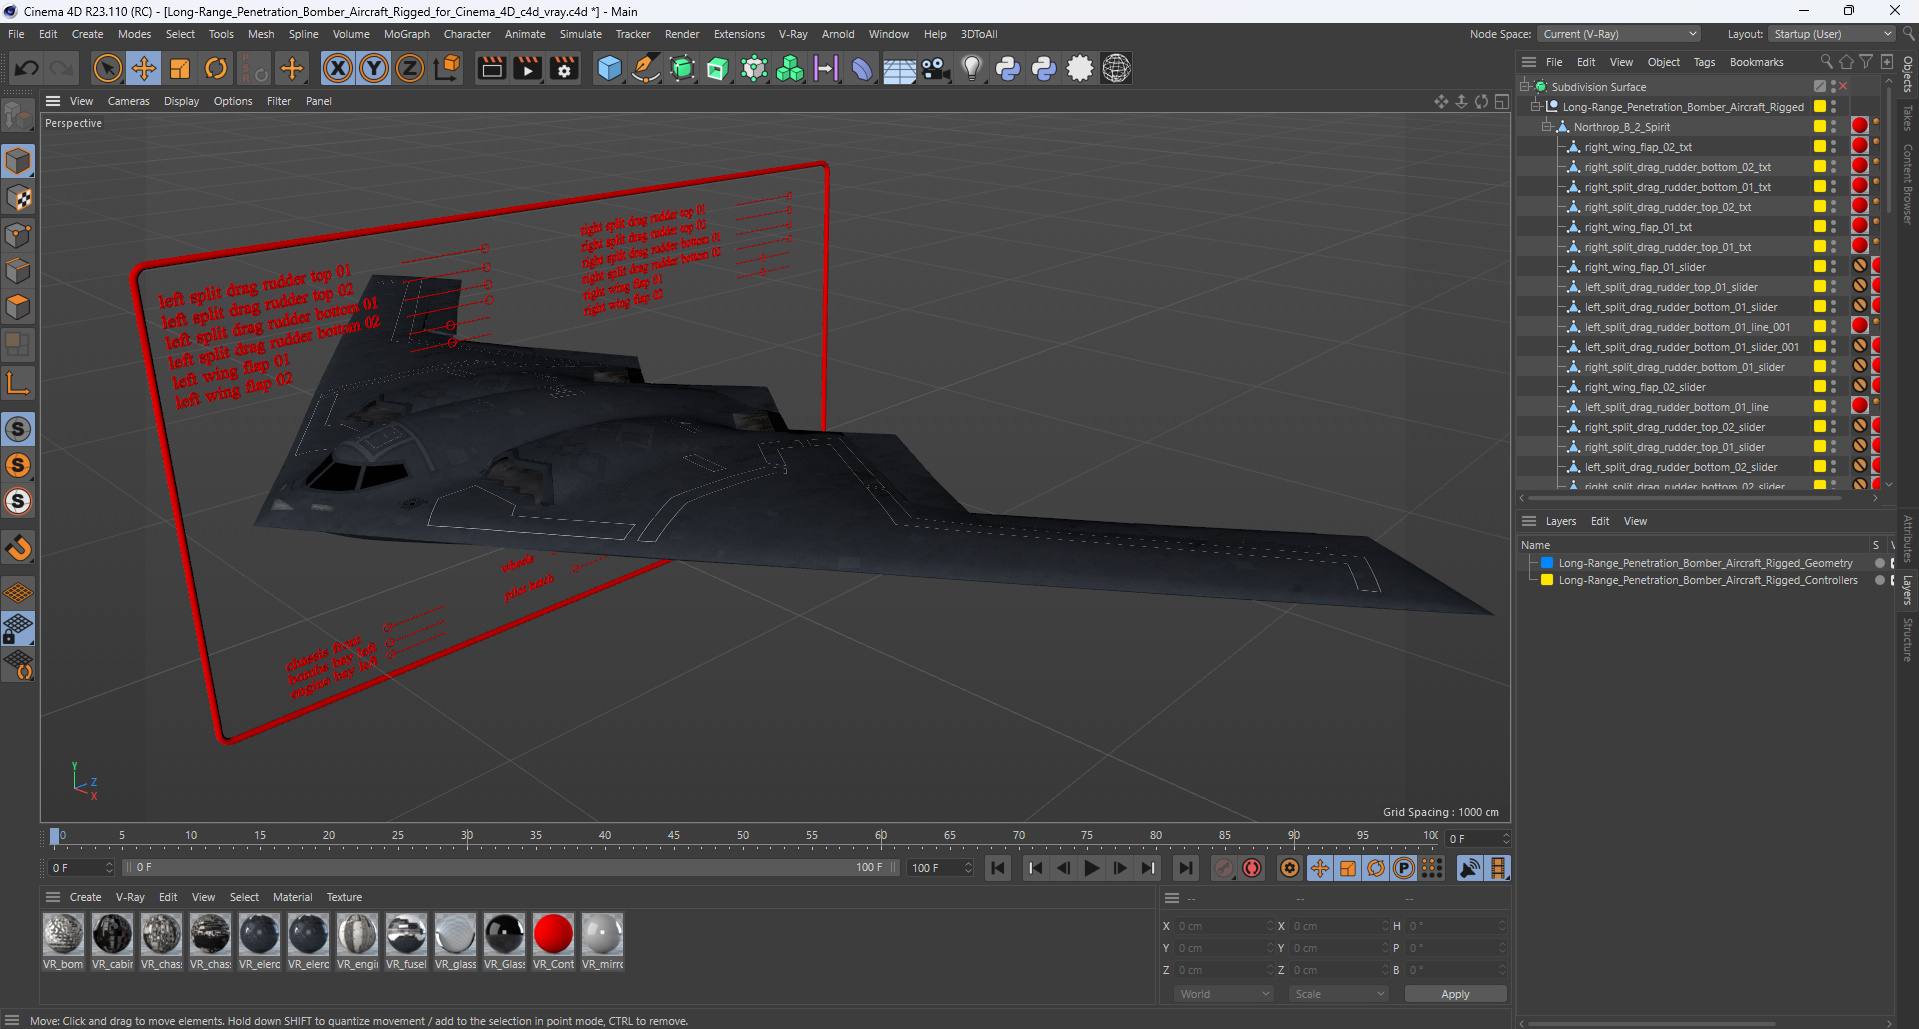Open viewport Display menu
This screenshot has width=1919, height=1029.
181,101
